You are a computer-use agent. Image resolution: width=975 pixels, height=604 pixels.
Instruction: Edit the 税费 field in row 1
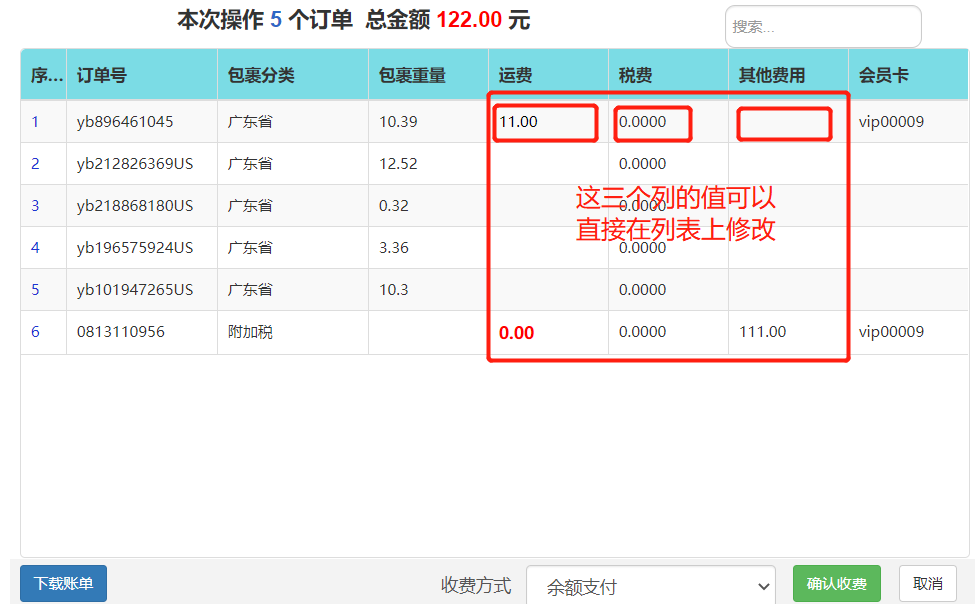point(653,123)
